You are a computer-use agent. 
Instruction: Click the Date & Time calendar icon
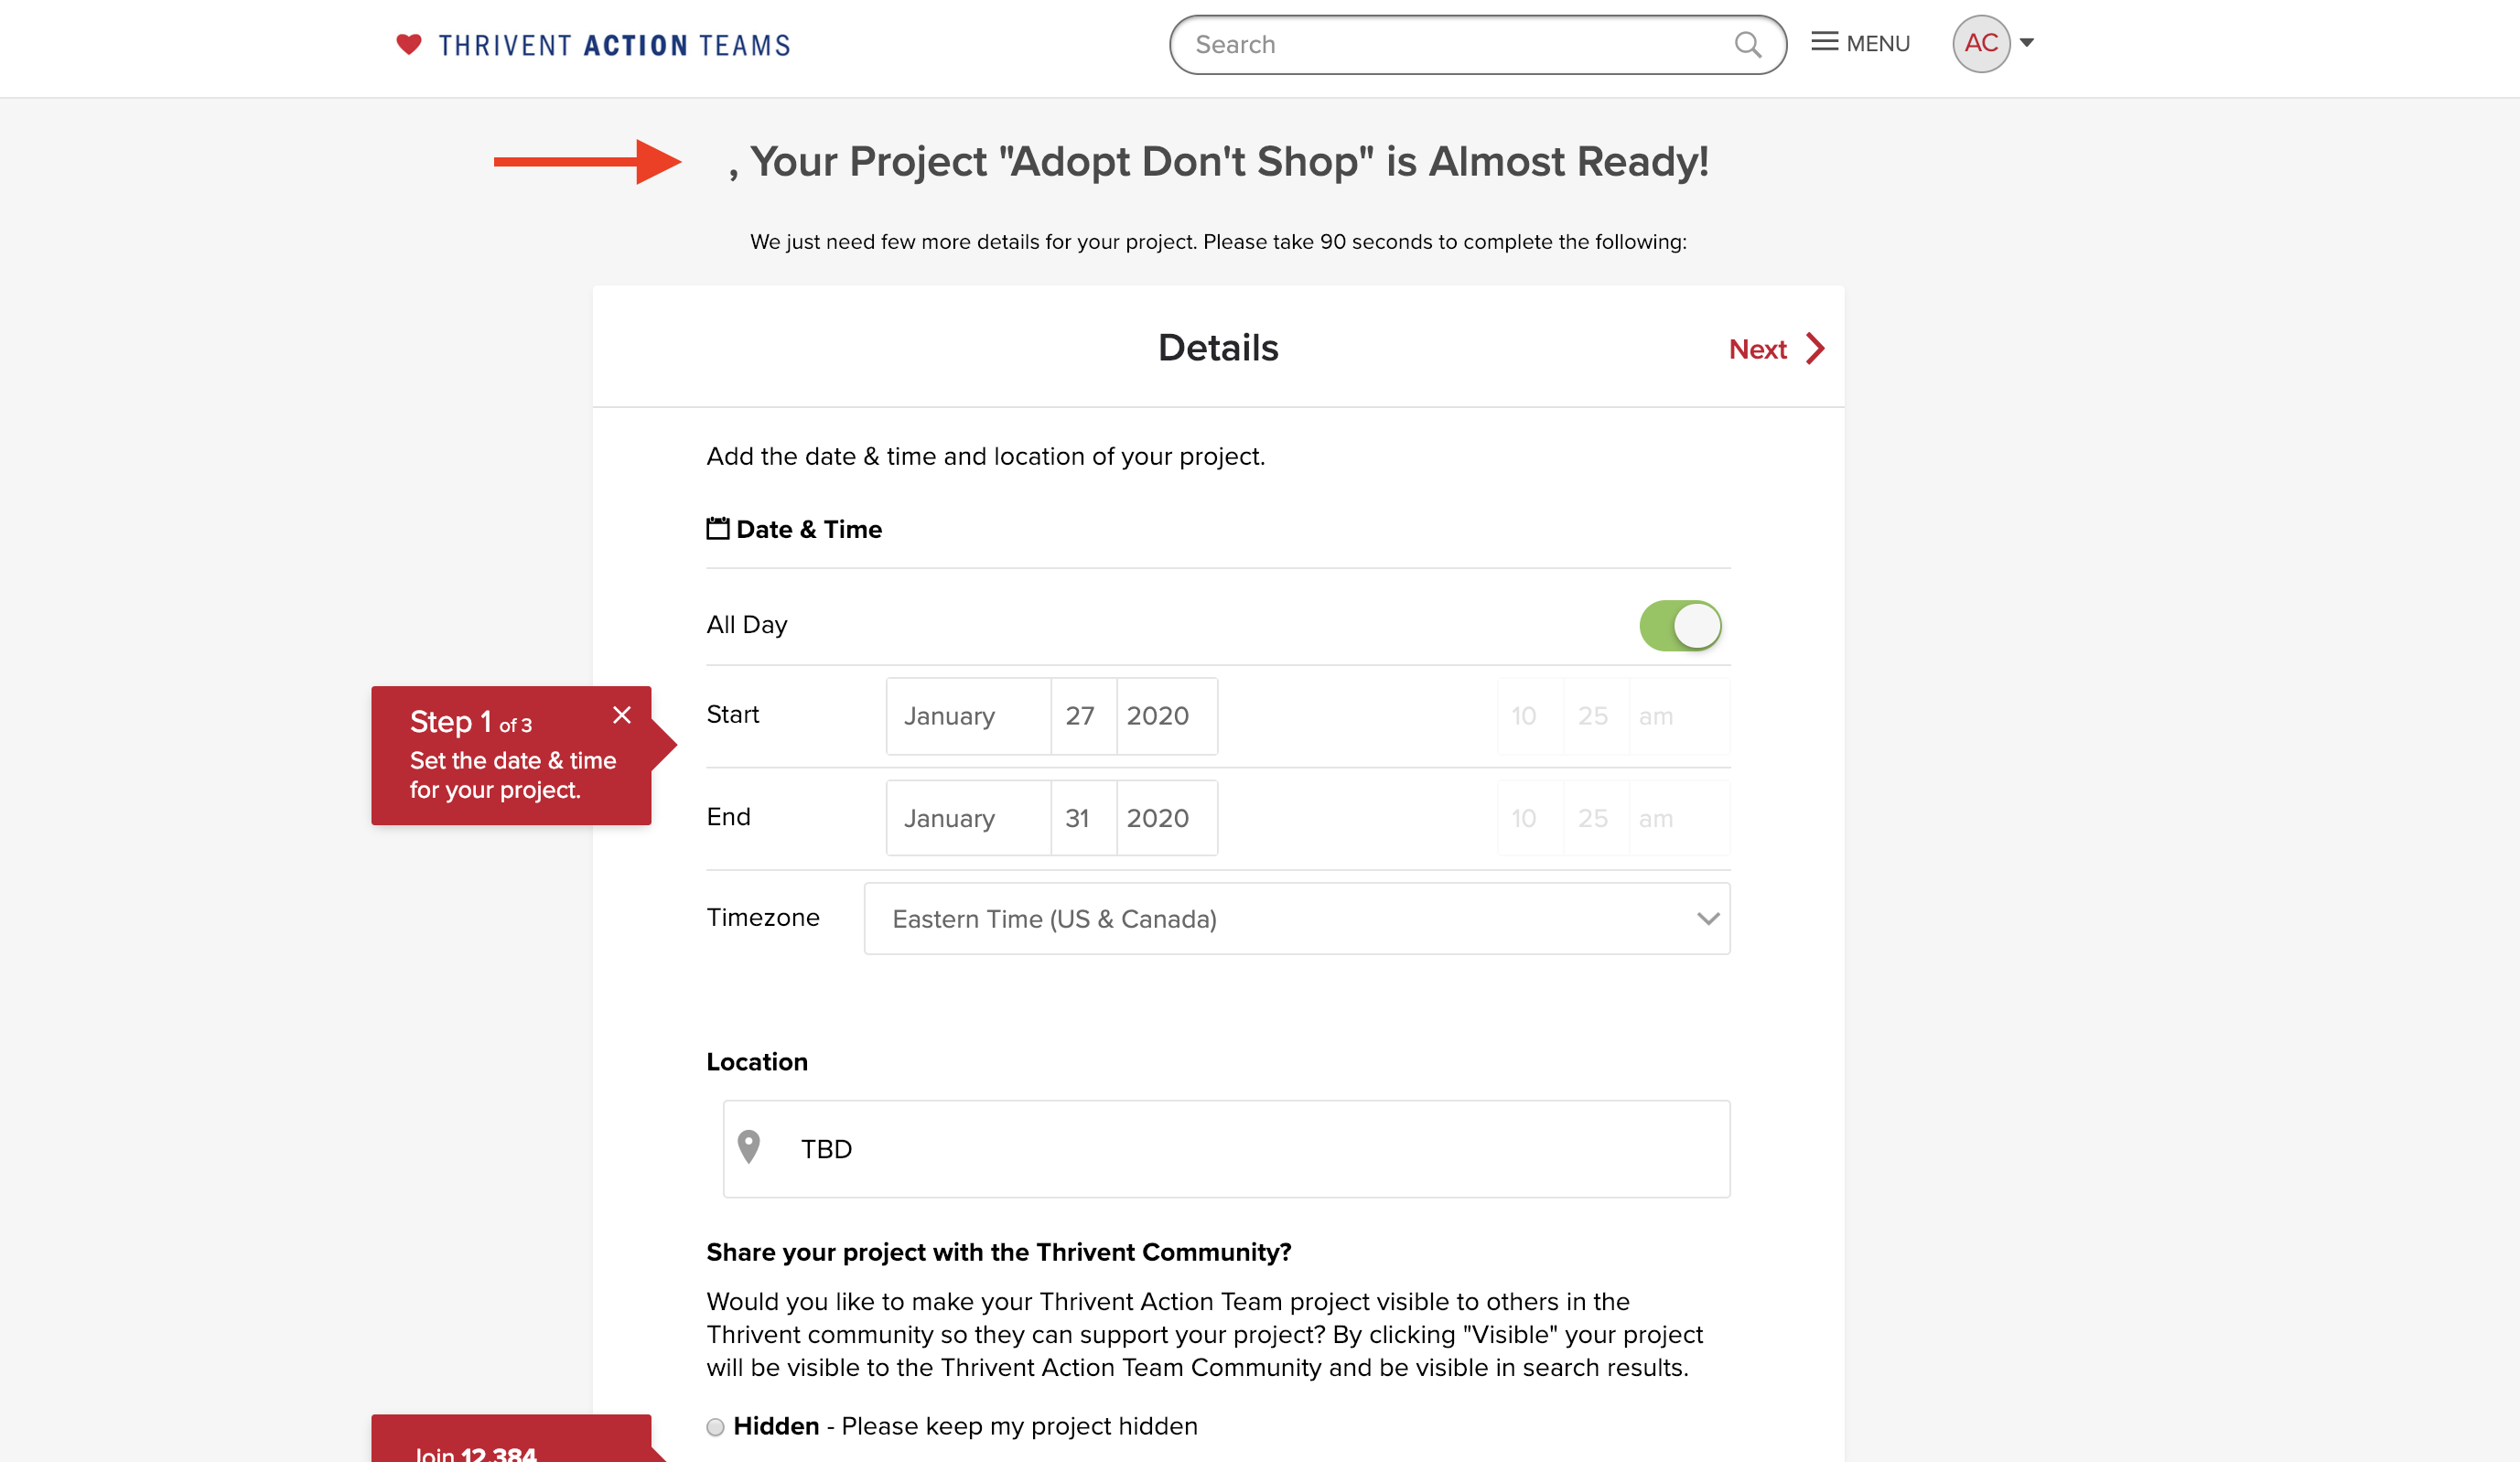(x=717, y=528)
